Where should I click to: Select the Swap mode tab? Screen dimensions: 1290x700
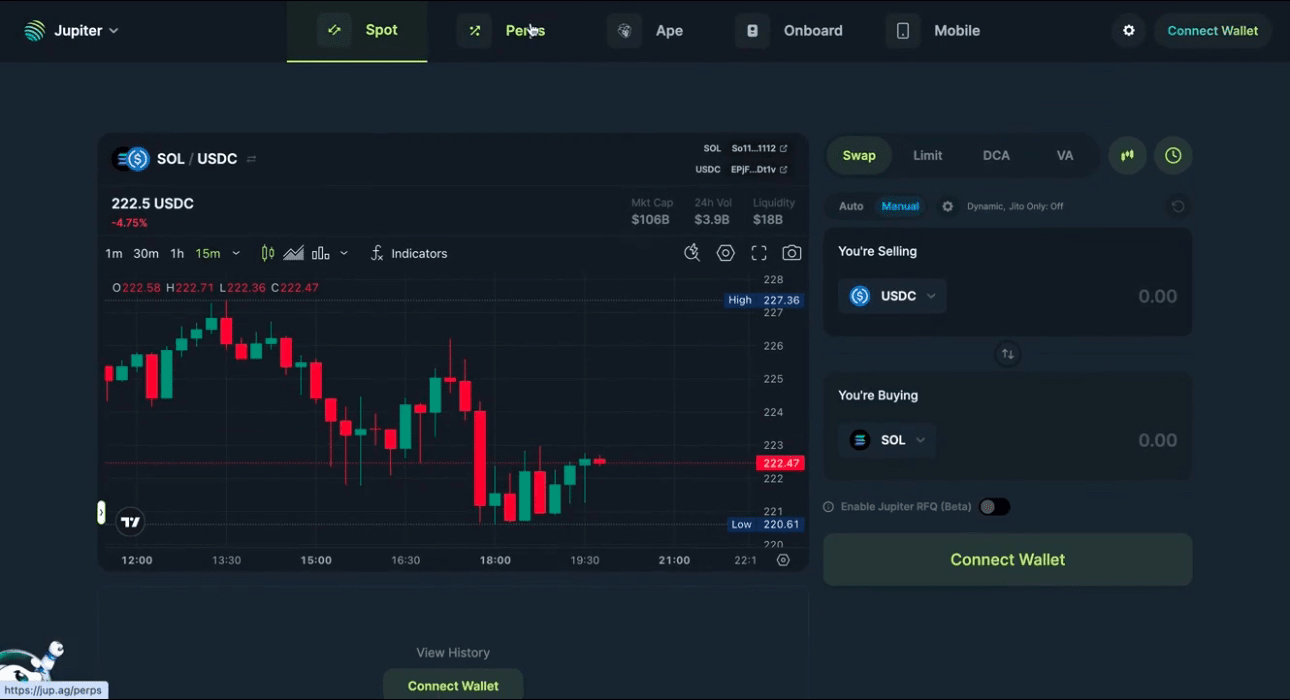click(859, 156)
